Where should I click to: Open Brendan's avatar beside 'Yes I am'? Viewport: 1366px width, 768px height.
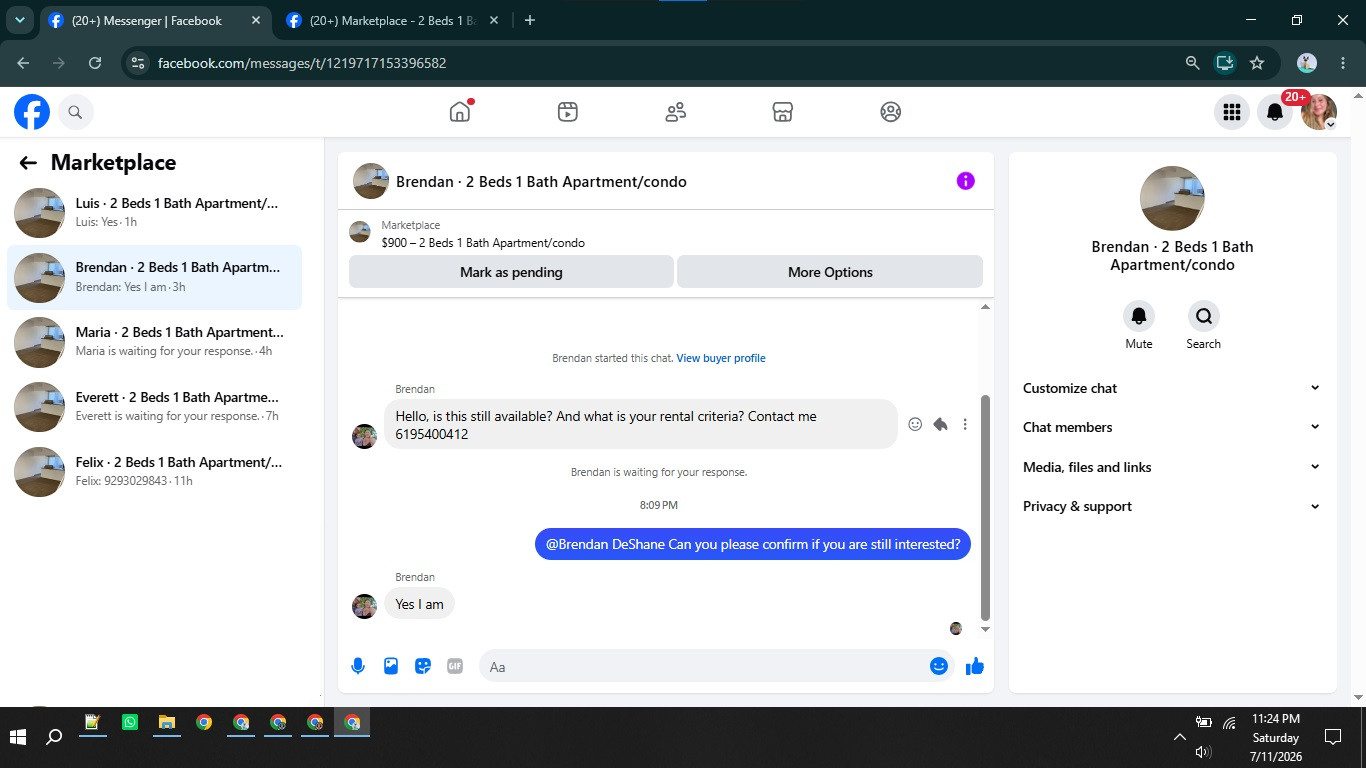(364, 606)
